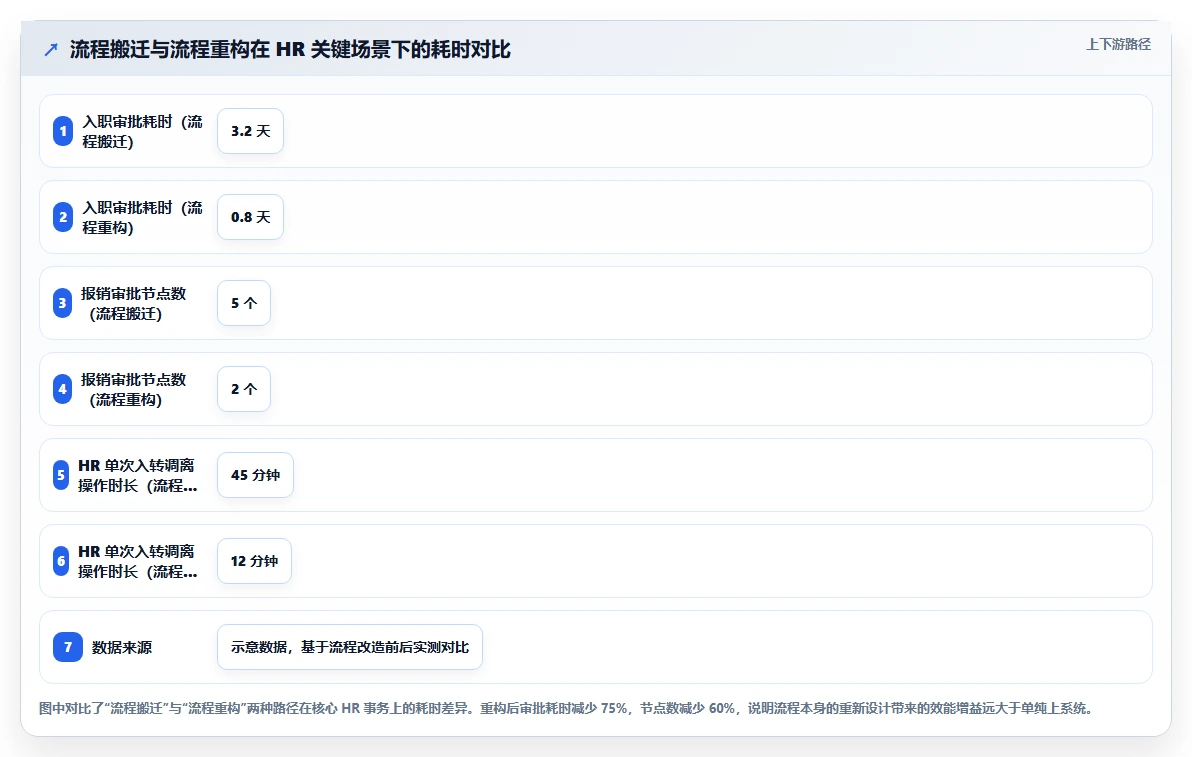
Task: Click the number 1 badge
Action: [63, 131]
